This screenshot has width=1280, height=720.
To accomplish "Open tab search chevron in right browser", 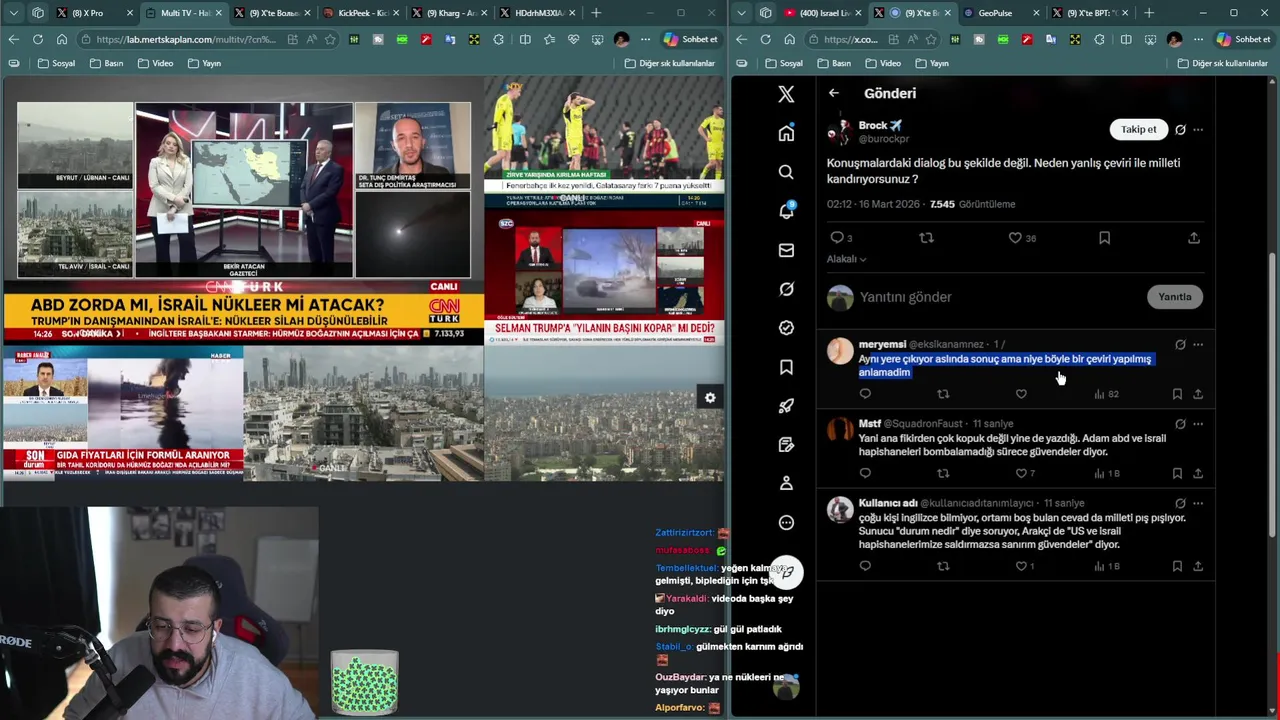I will click(x=741, y=13).
